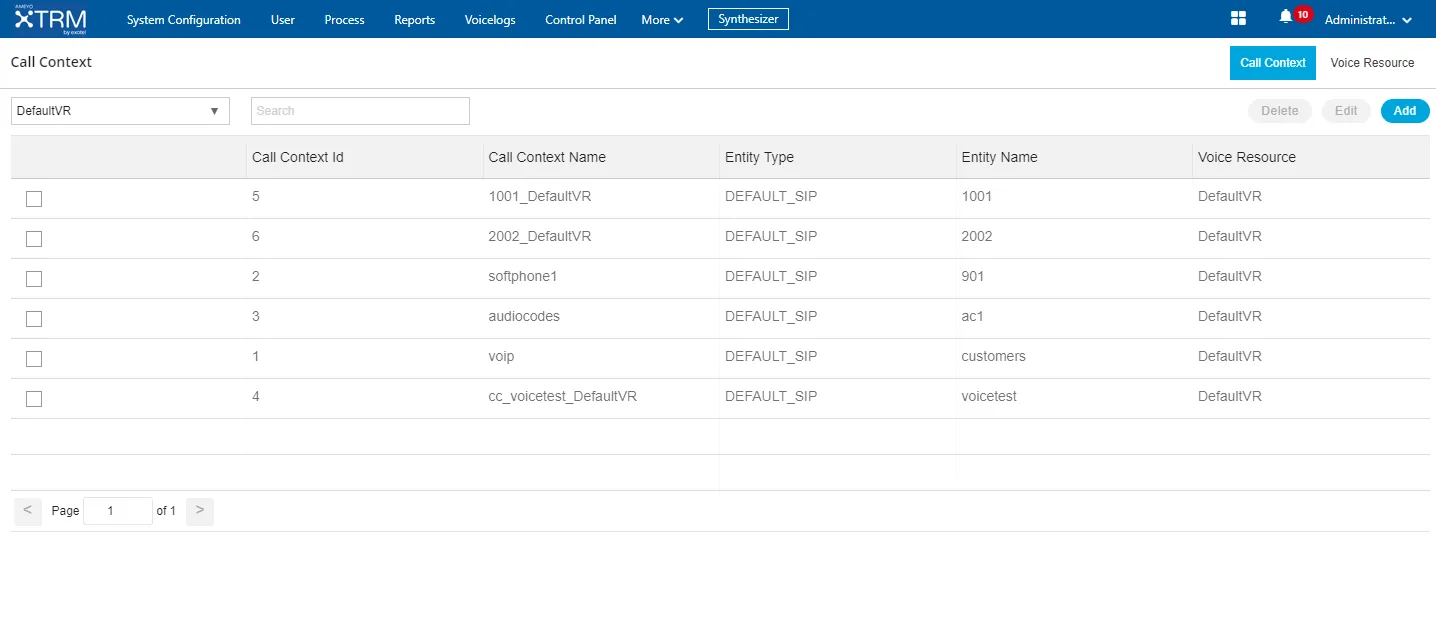Select the softphone1 row checkbox
1436x620 pixels.
pos(34,279)
